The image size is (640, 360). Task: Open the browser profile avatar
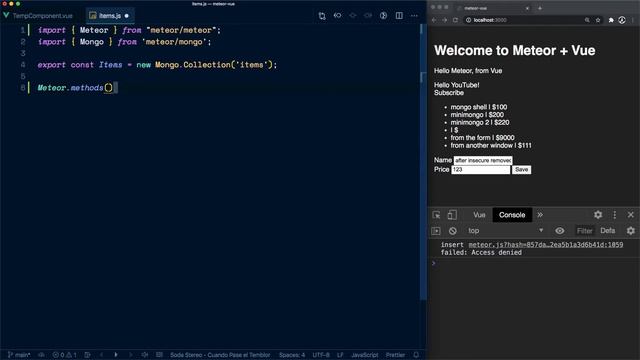tap(622, 20)
